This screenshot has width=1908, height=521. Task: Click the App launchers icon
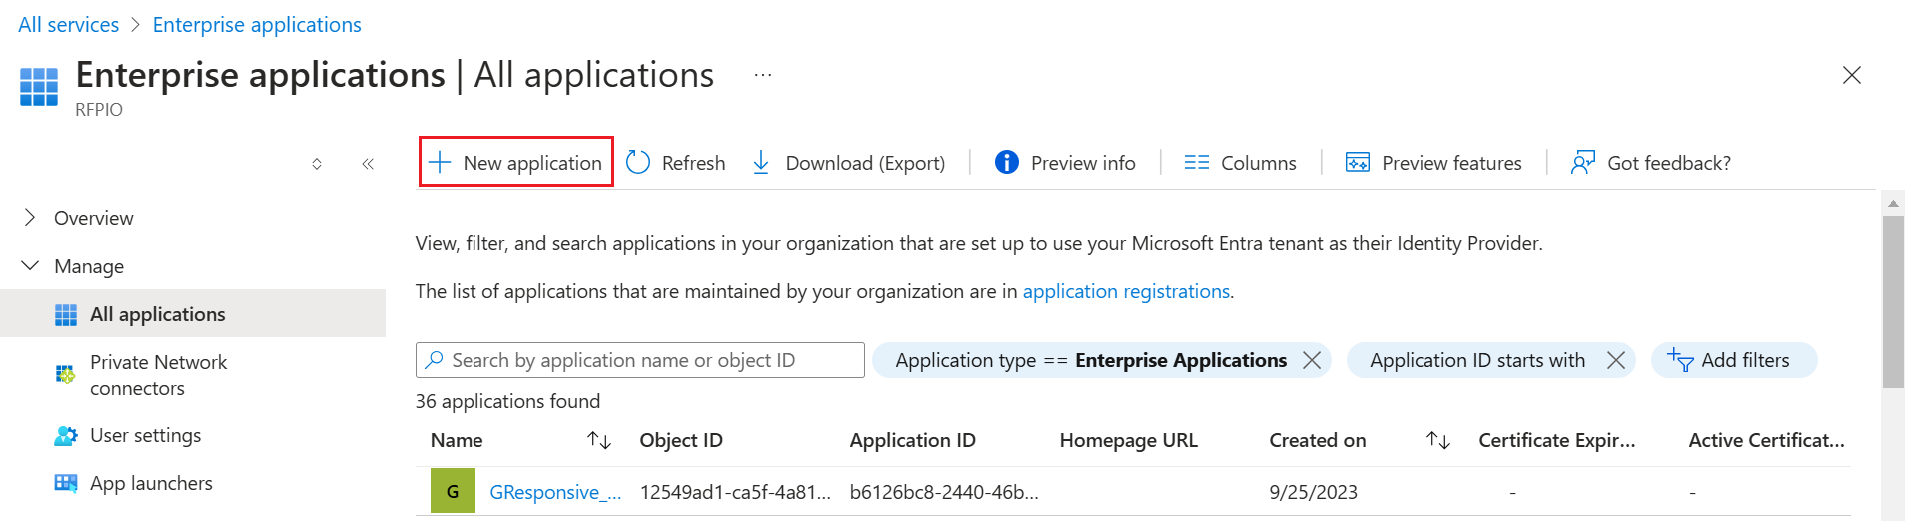pos(66,483)
